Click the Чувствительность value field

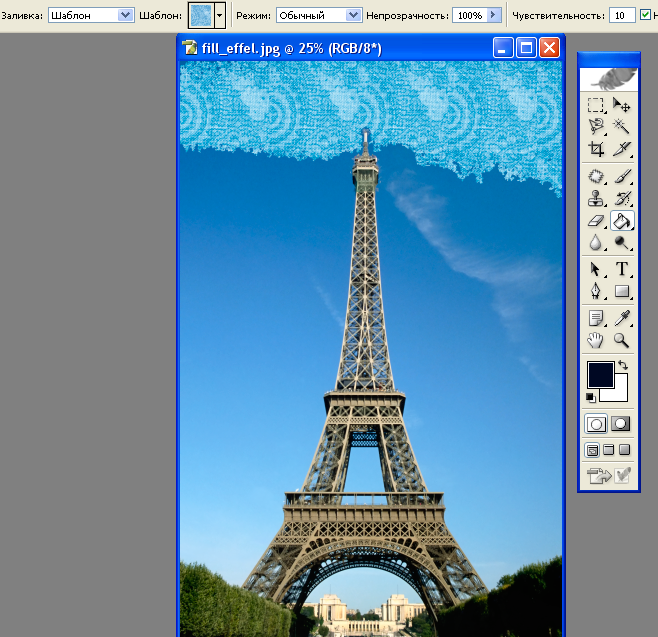click(x=622, y=16)
